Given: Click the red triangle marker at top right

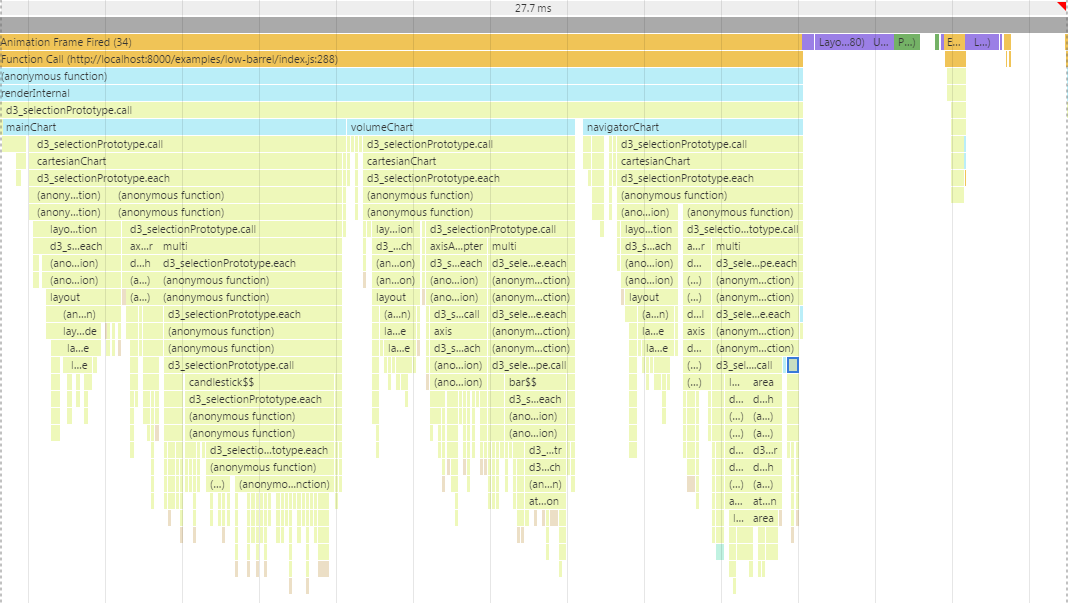Looking at the screenshot, I should point(1063,5).
